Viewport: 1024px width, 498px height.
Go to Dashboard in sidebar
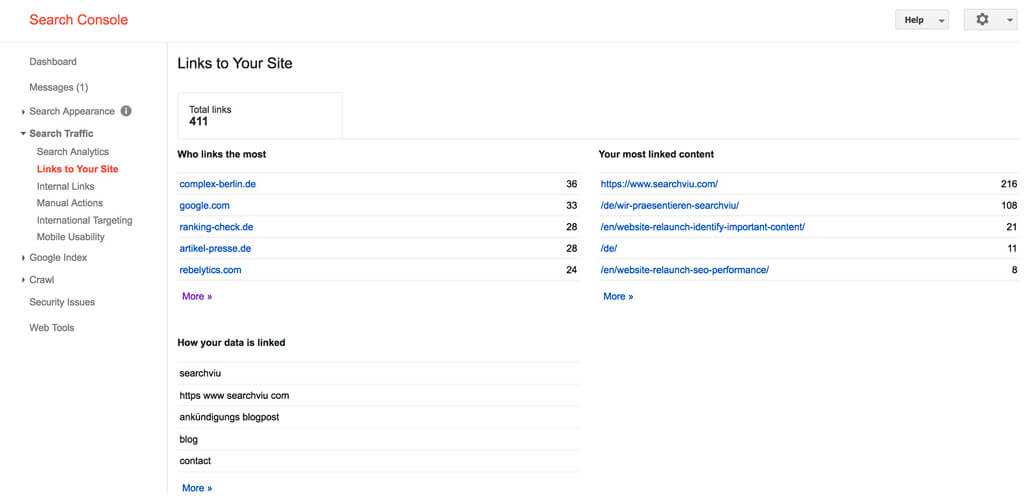click(53, 62)
